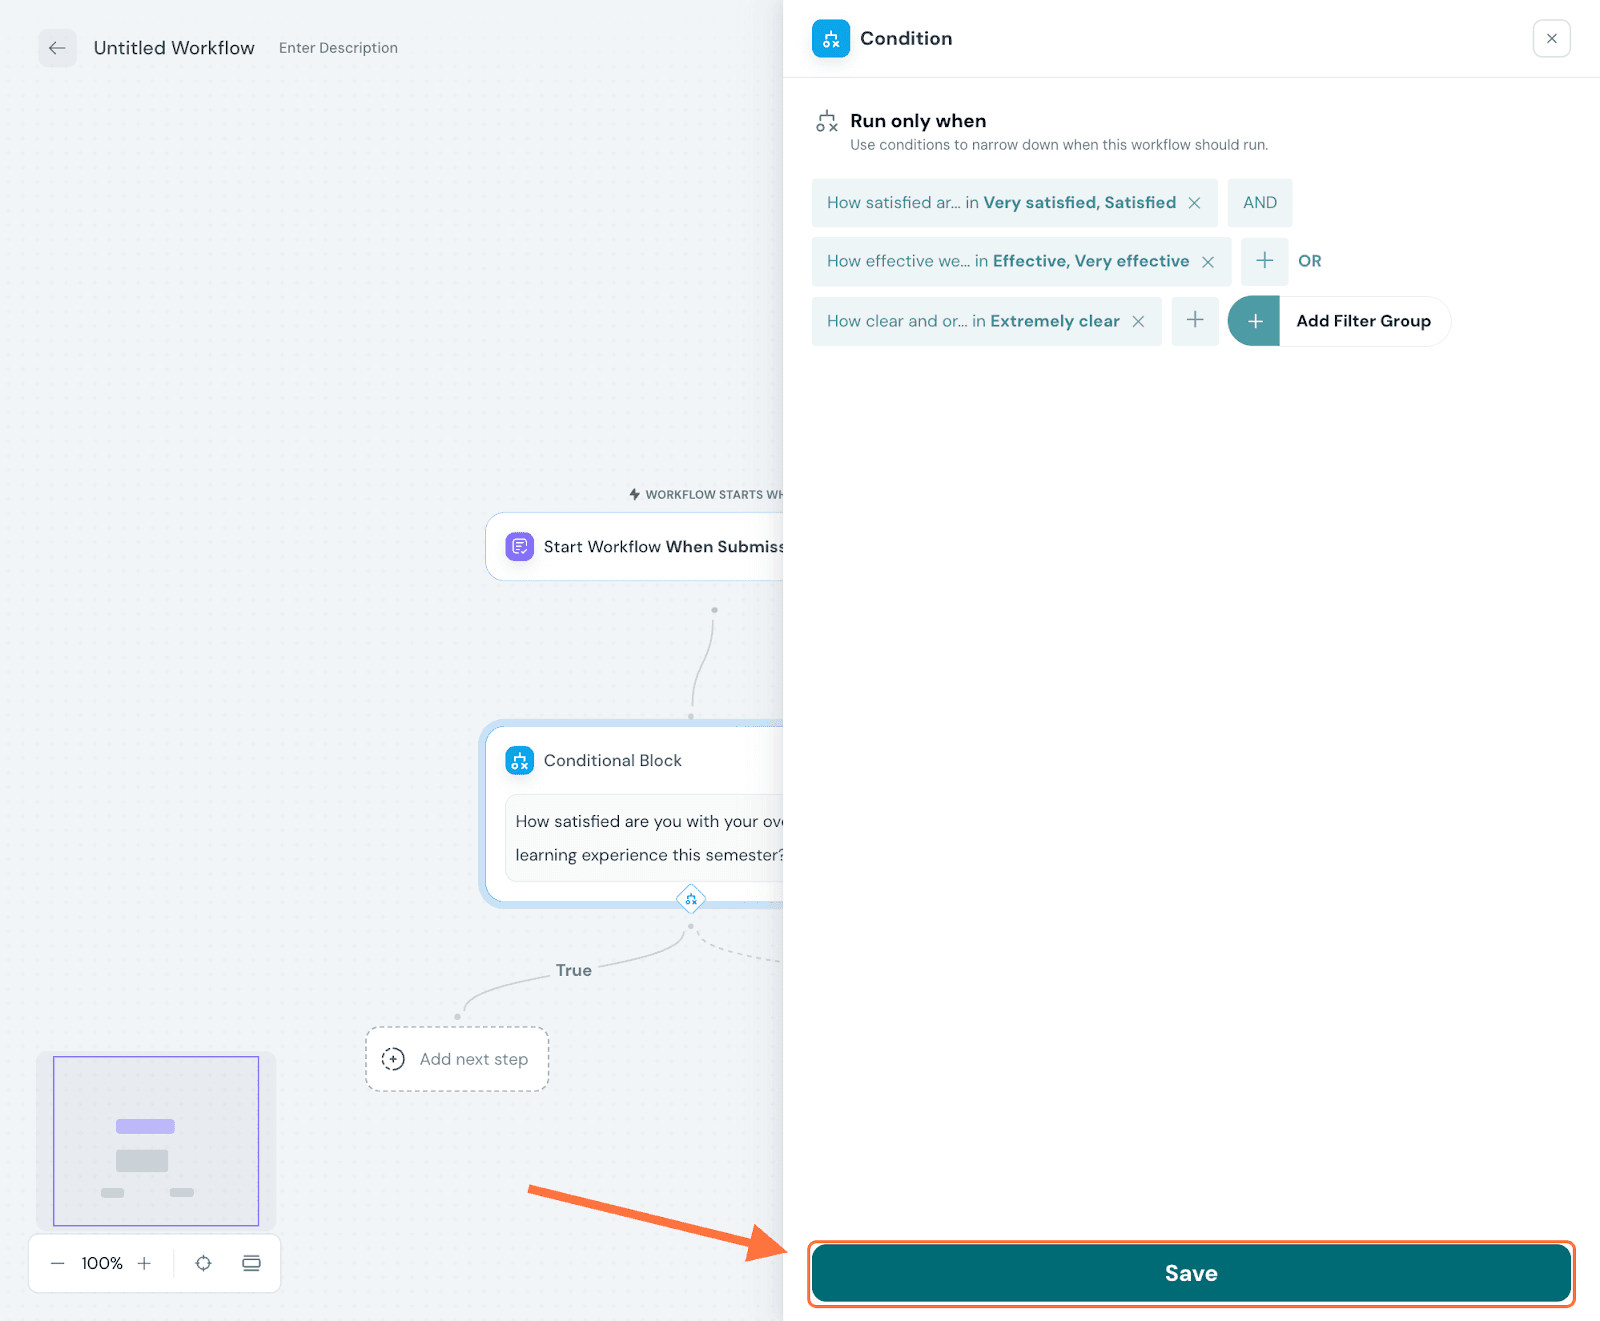Click the back arrow next to Untitled Workflow
Image resolution: width=1600 pixels, height=1321 pixels.
click(57, 48)
